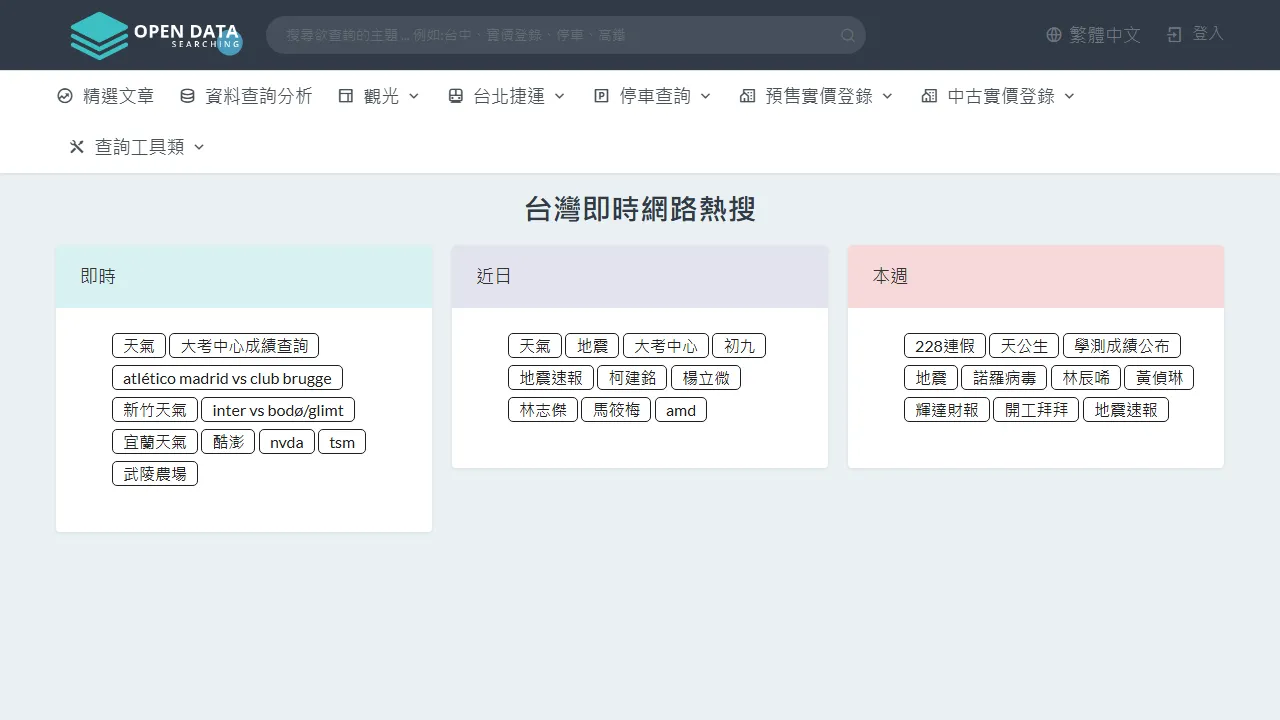Click the building icon beside 中古實價登錄
Image resolution: width=1280 pixels, height=720 pixels.
(928, 95)
